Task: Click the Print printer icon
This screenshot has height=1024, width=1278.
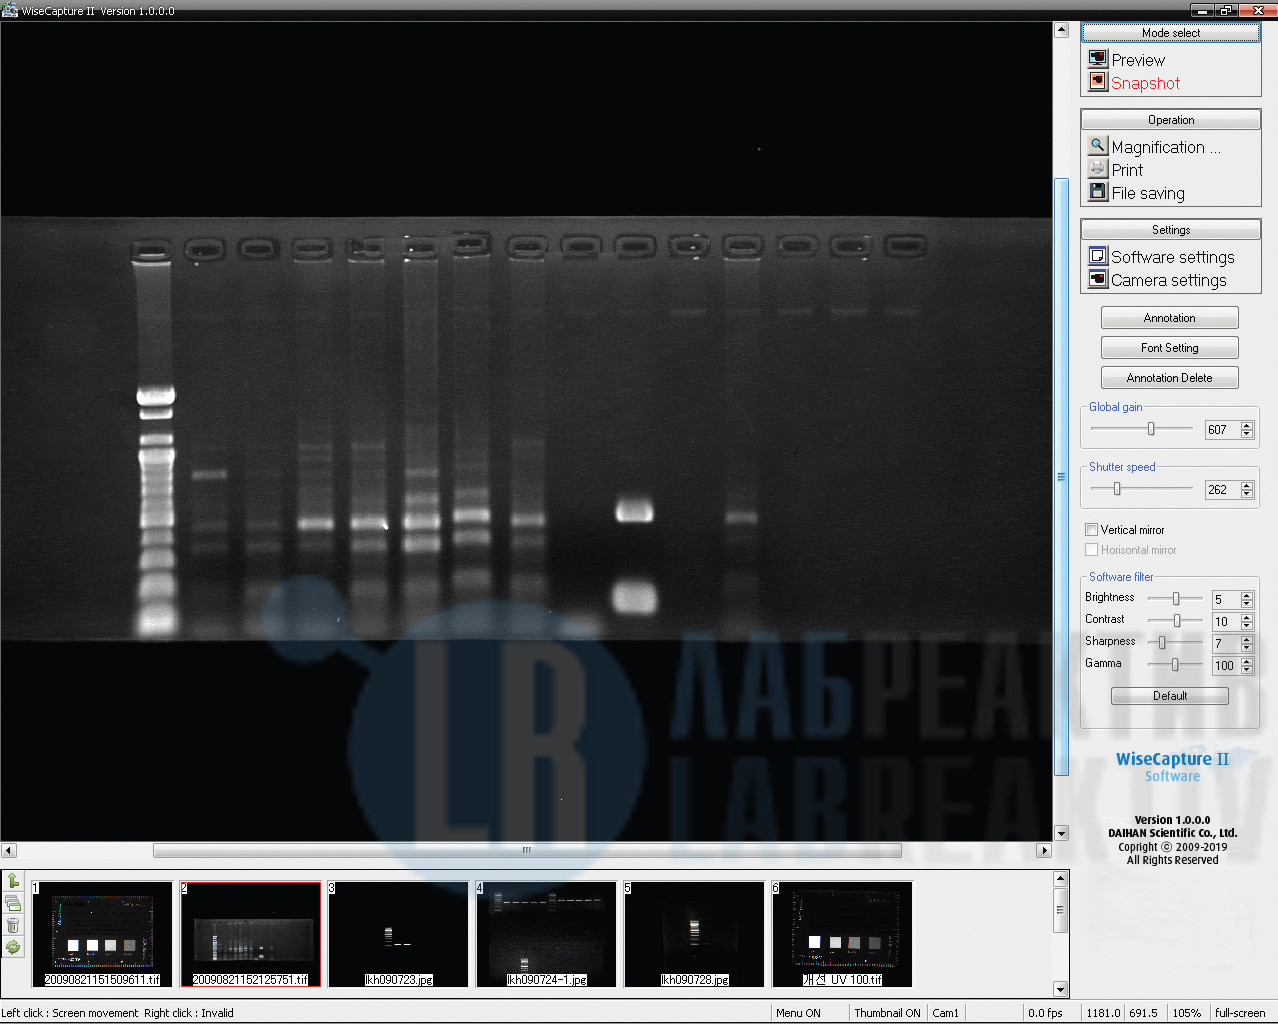Action: pyautogui.click(x=1097, y=169)
